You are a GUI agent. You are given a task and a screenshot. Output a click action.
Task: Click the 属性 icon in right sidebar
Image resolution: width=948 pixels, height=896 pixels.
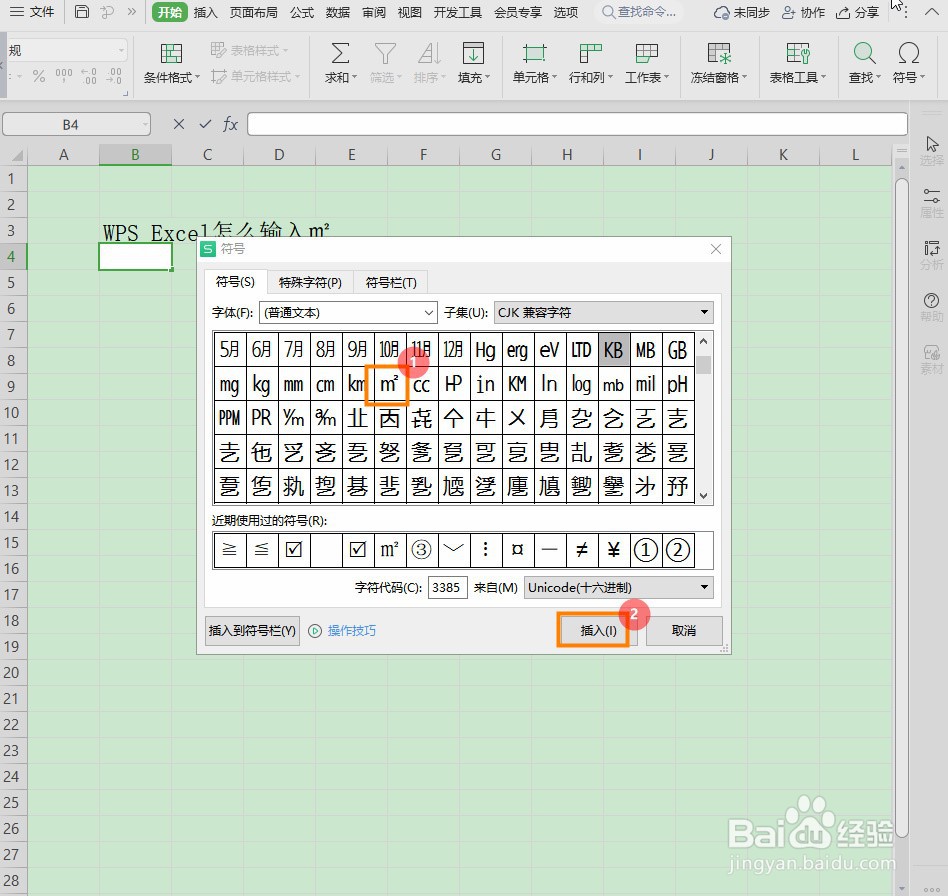point(932,203)
